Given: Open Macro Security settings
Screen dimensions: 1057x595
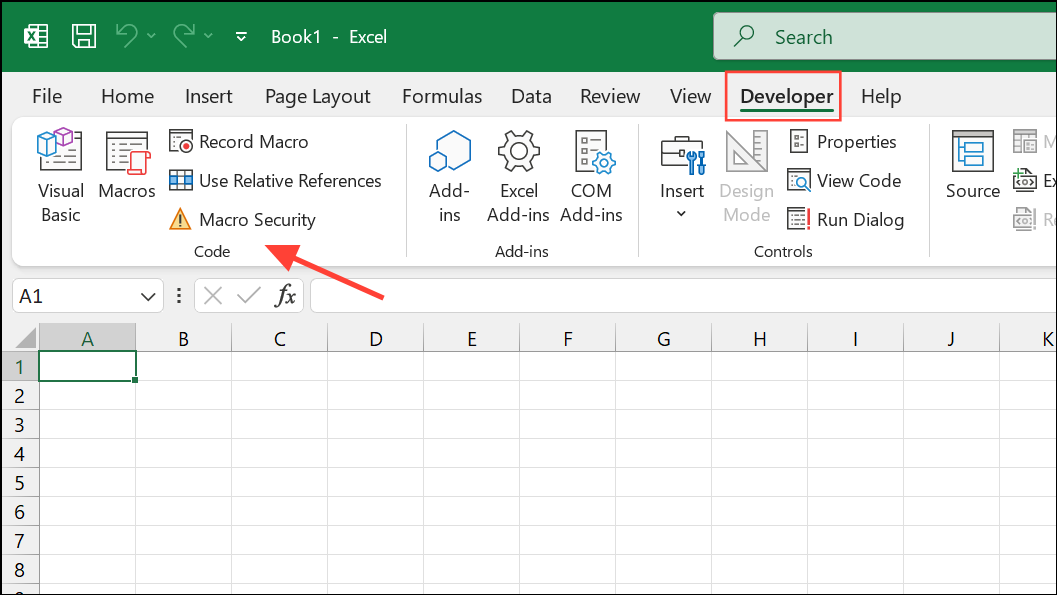Looking at the screenshot, I should [x=243, y=220].
